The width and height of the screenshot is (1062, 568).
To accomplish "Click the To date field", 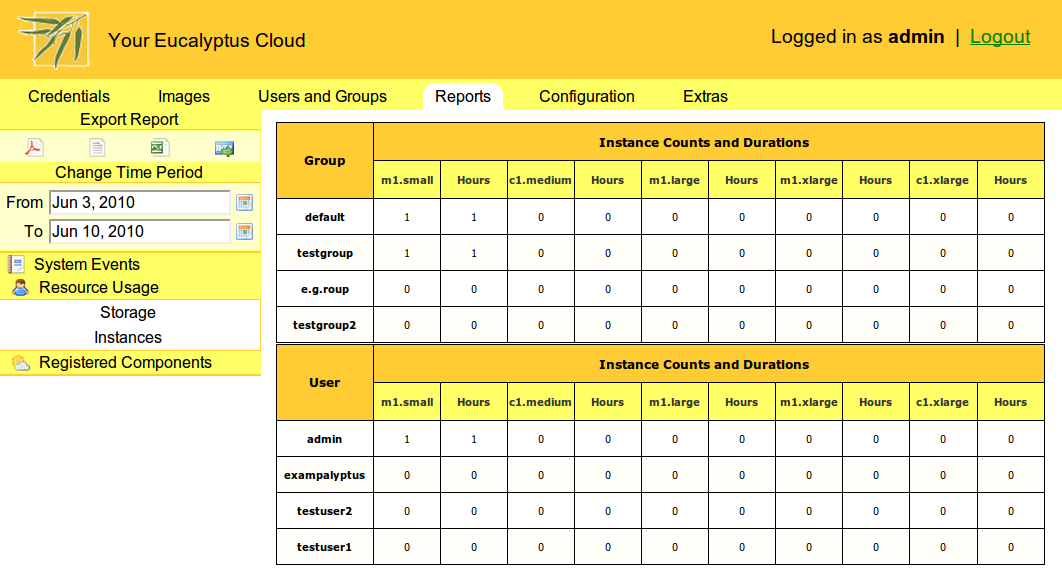I will click(x=140, y=232).
